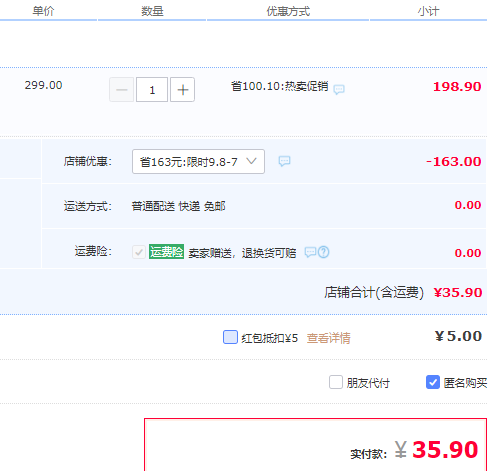Click the plus button to increase quantity
The width and height of the screenshot is (492, 471).
tap(182, 90)
